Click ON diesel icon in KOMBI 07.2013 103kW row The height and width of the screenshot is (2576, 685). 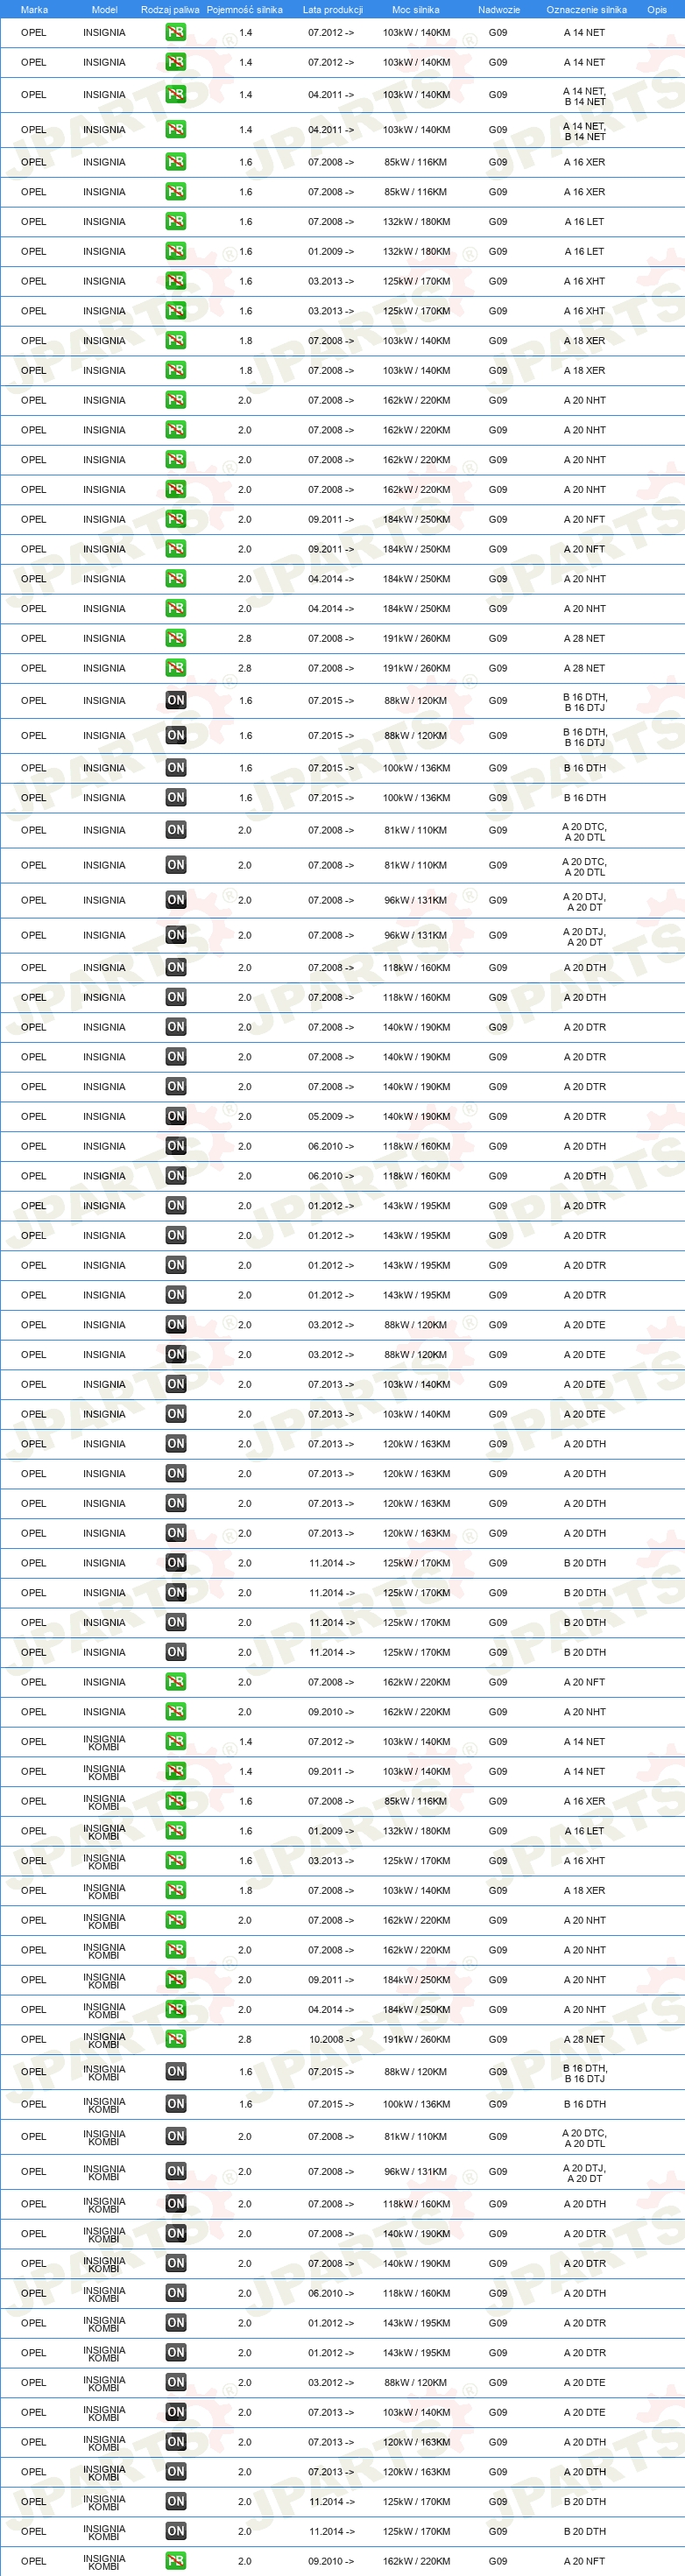[175, 2412]
